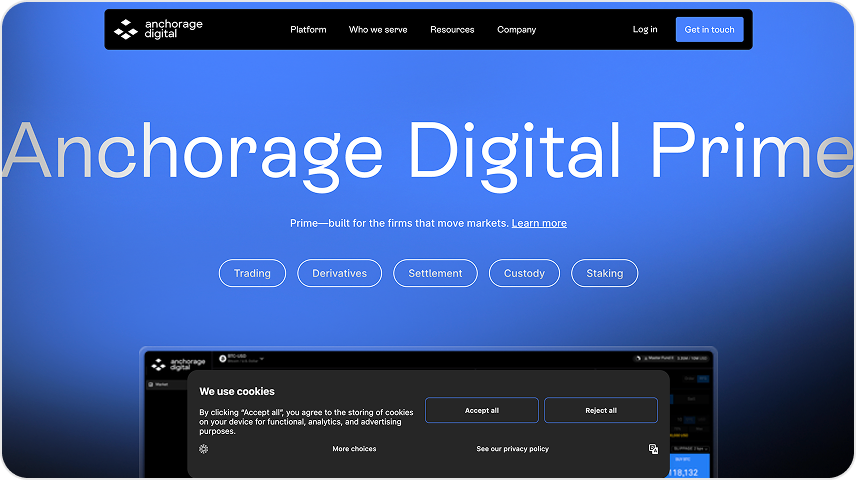Image resolution: width=856 pixels, height=480 pixels.
Task: Click the Get in touch button
Action: (x=709, y=29)
